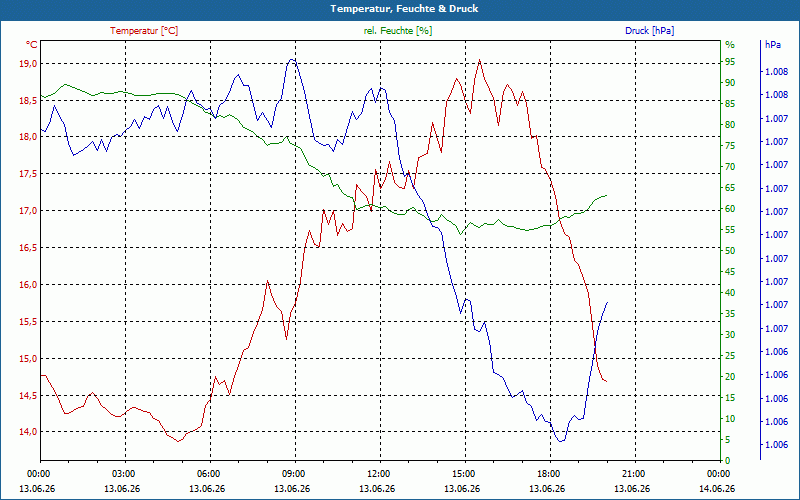Click the '21:00' time axis label
The image size is (800, 500).
click(x=632, y=473)
